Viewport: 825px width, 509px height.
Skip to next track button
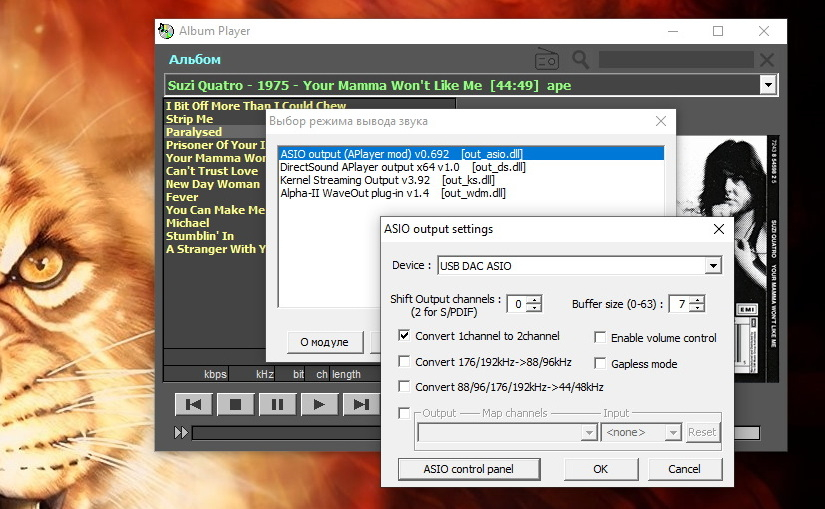[x=361, y=404]
